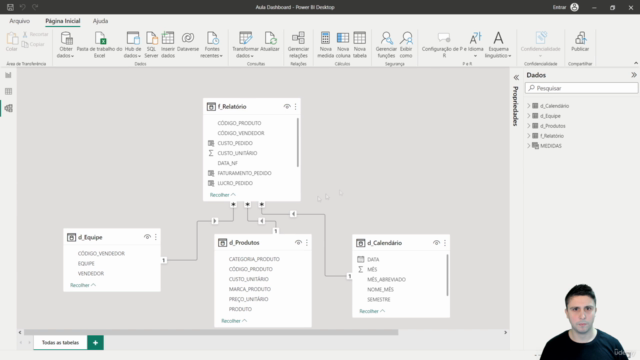This screenshot has height=360, width=640.
Task: Toggle visibility of d_Calendário table
Action: (436, 243)
